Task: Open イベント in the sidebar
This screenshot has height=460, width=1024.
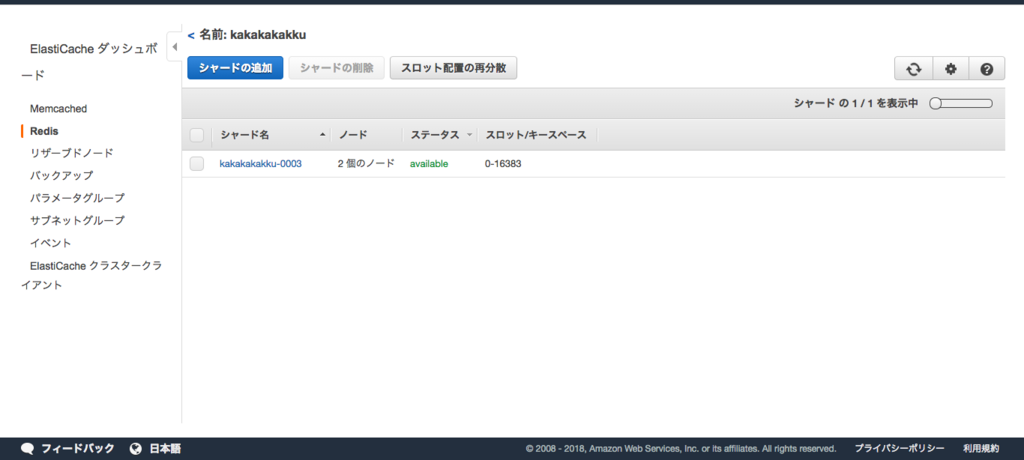Action: pyautogui.click(x=51, y=242)
